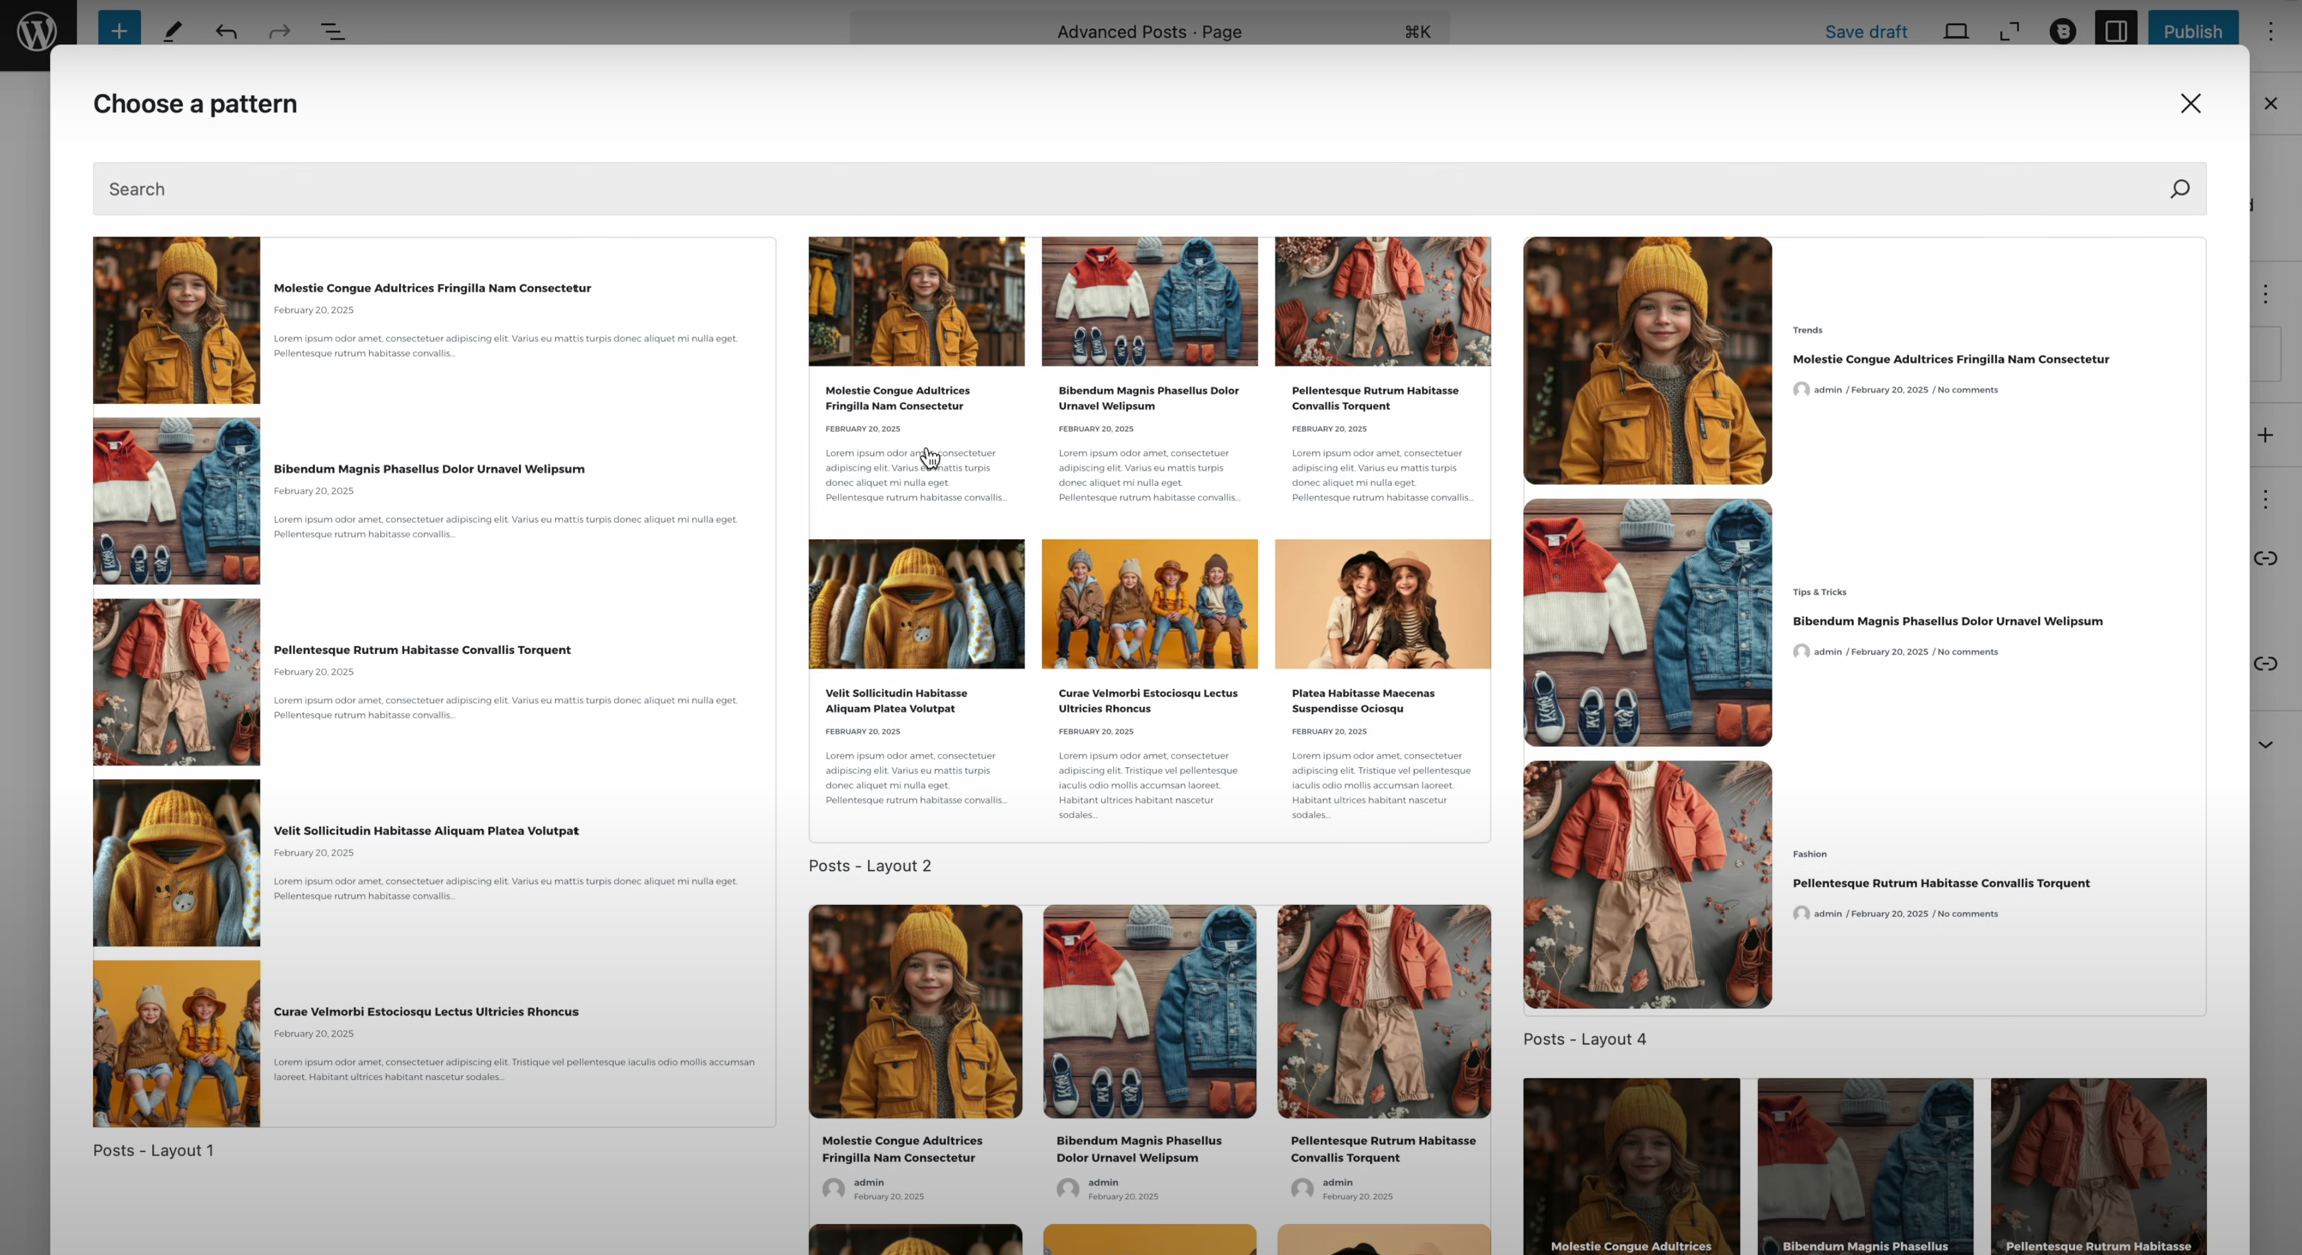The image size is (2302, 1255).
Task: Open the three-dot Options menu
Action: [2270, 31]
